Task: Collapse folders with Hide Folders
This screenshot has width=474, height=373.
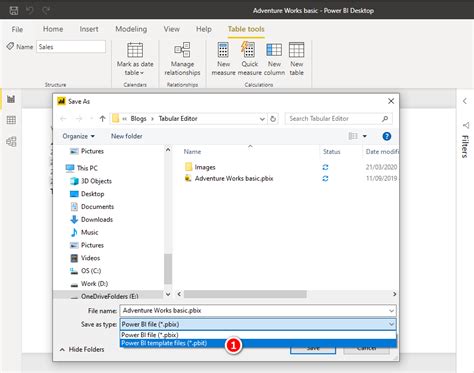Action: 82,349
